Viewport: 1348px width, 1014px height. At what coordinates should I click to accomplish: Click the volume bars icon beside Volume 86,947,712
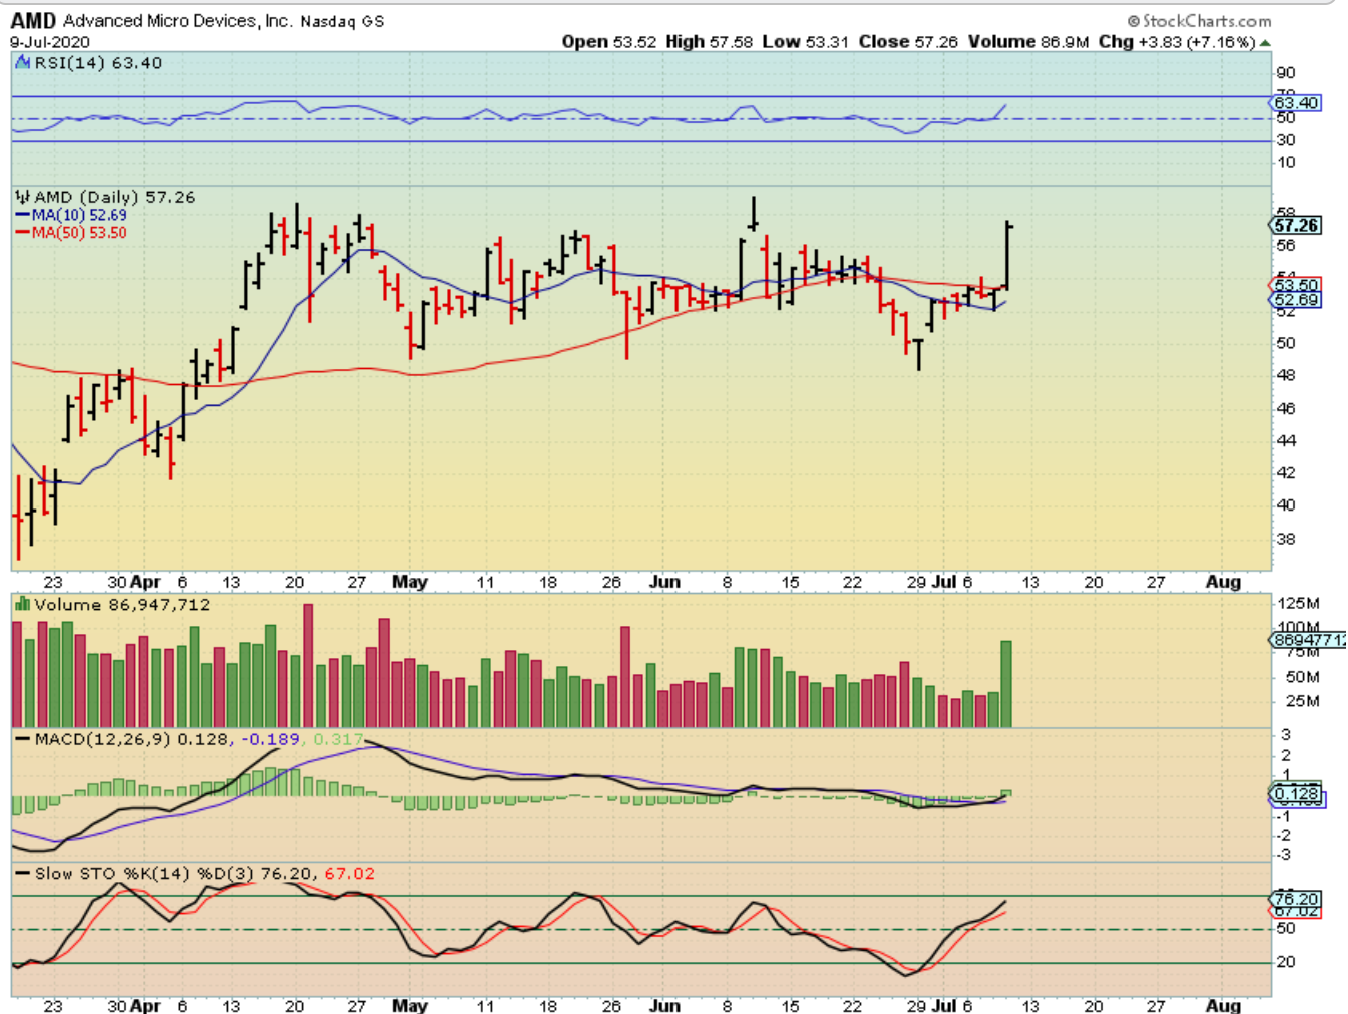[x=22, y=605]
